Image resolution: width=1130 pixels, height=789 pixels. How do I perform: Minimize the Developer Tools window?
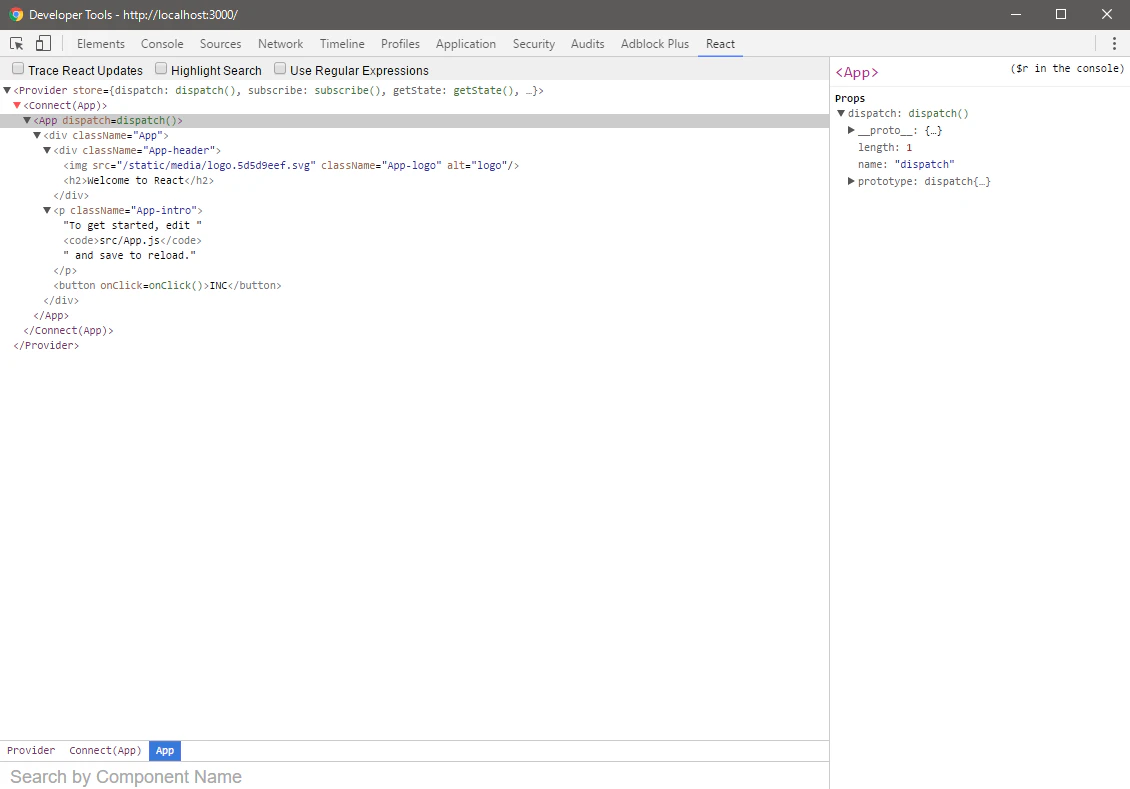tap(1016, 14)
